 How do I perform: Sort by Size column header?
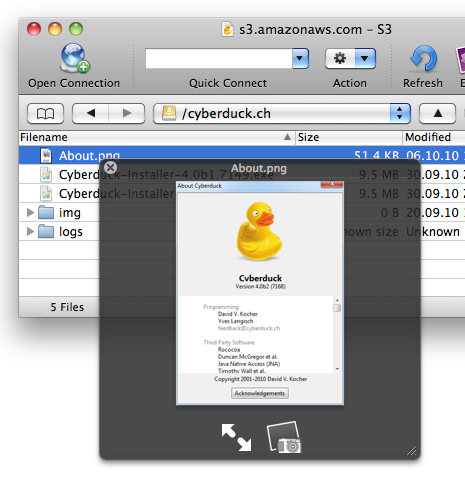click(349, 137)
